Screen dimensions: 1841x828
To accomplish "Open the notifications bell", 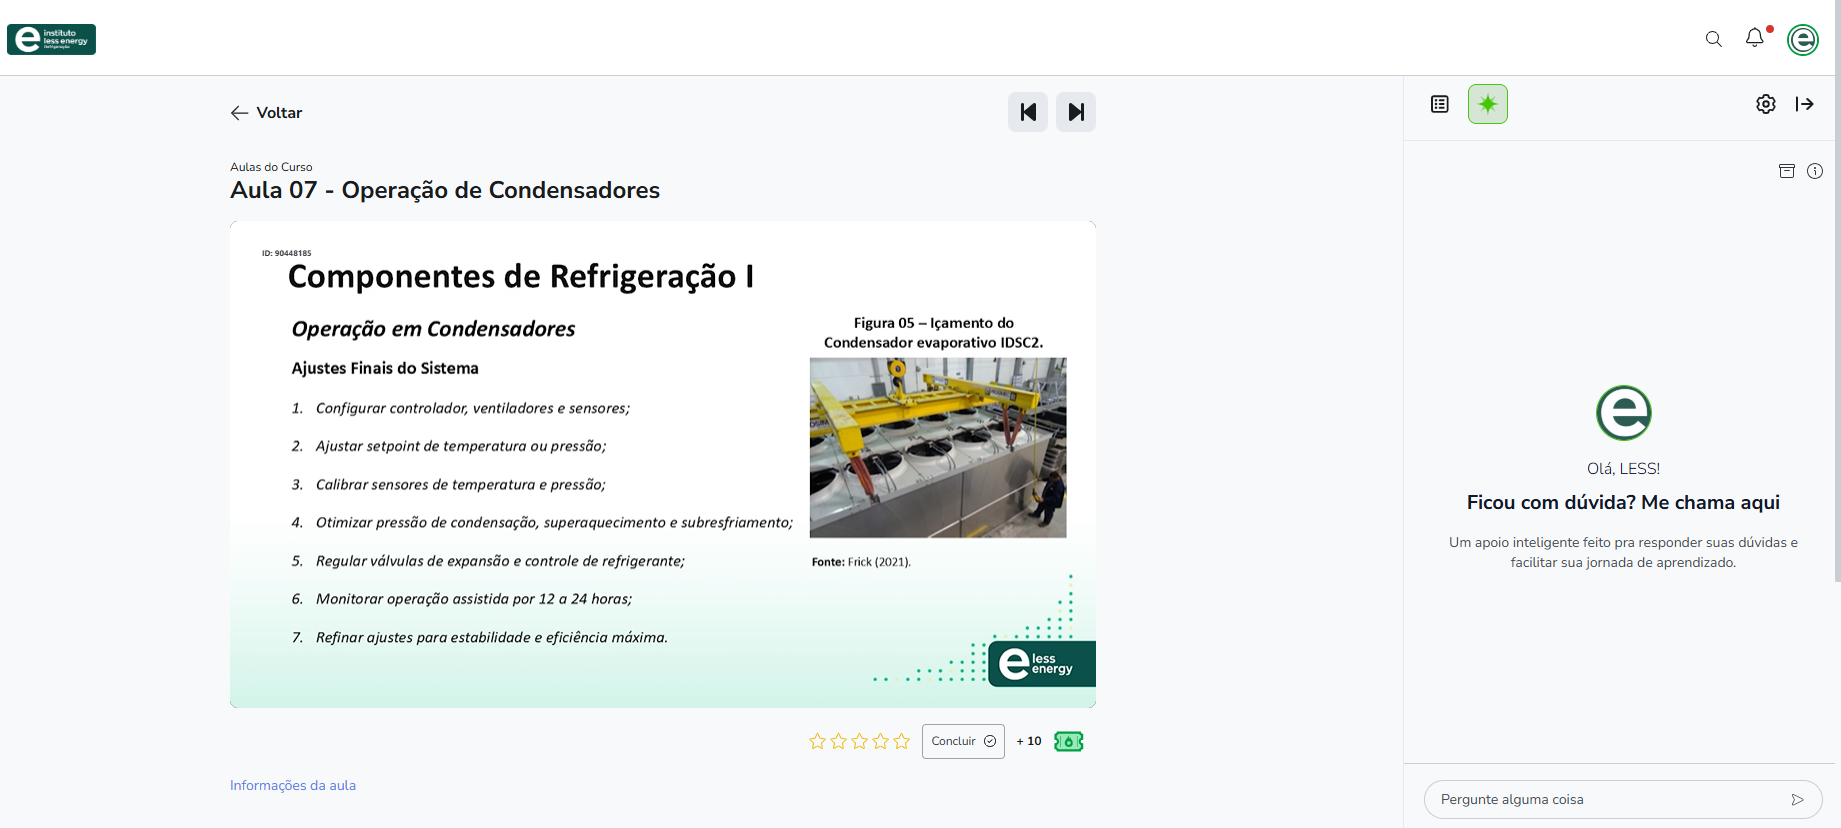I will tap(1754, 38).
